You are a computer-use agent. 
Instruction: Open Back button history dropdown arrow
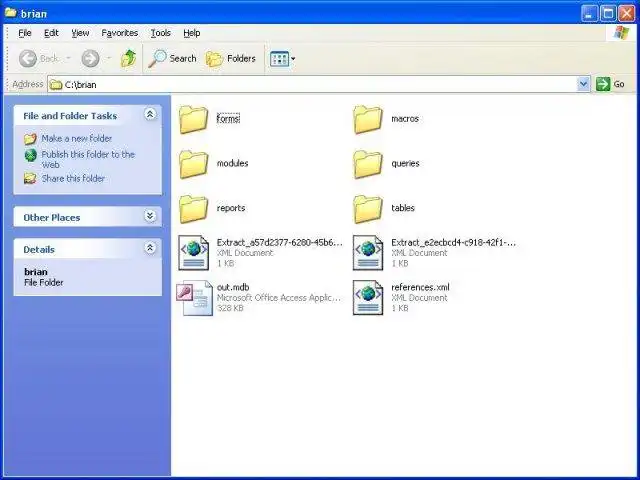68,59
